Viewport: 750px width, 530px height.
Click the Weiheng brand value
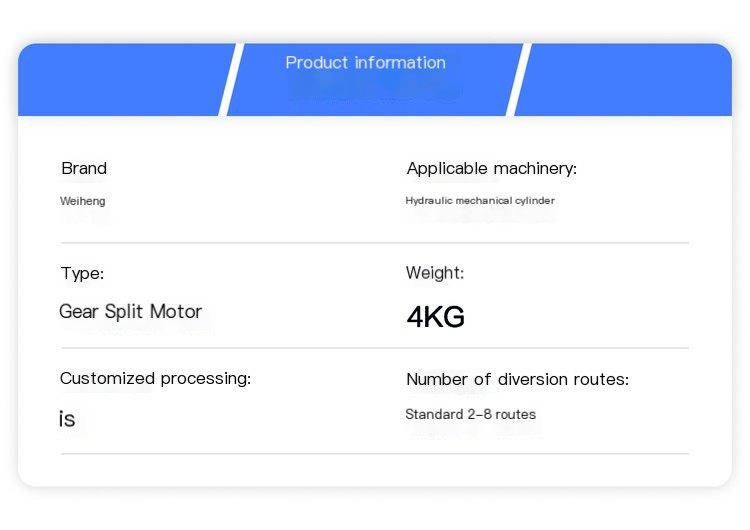83,201
